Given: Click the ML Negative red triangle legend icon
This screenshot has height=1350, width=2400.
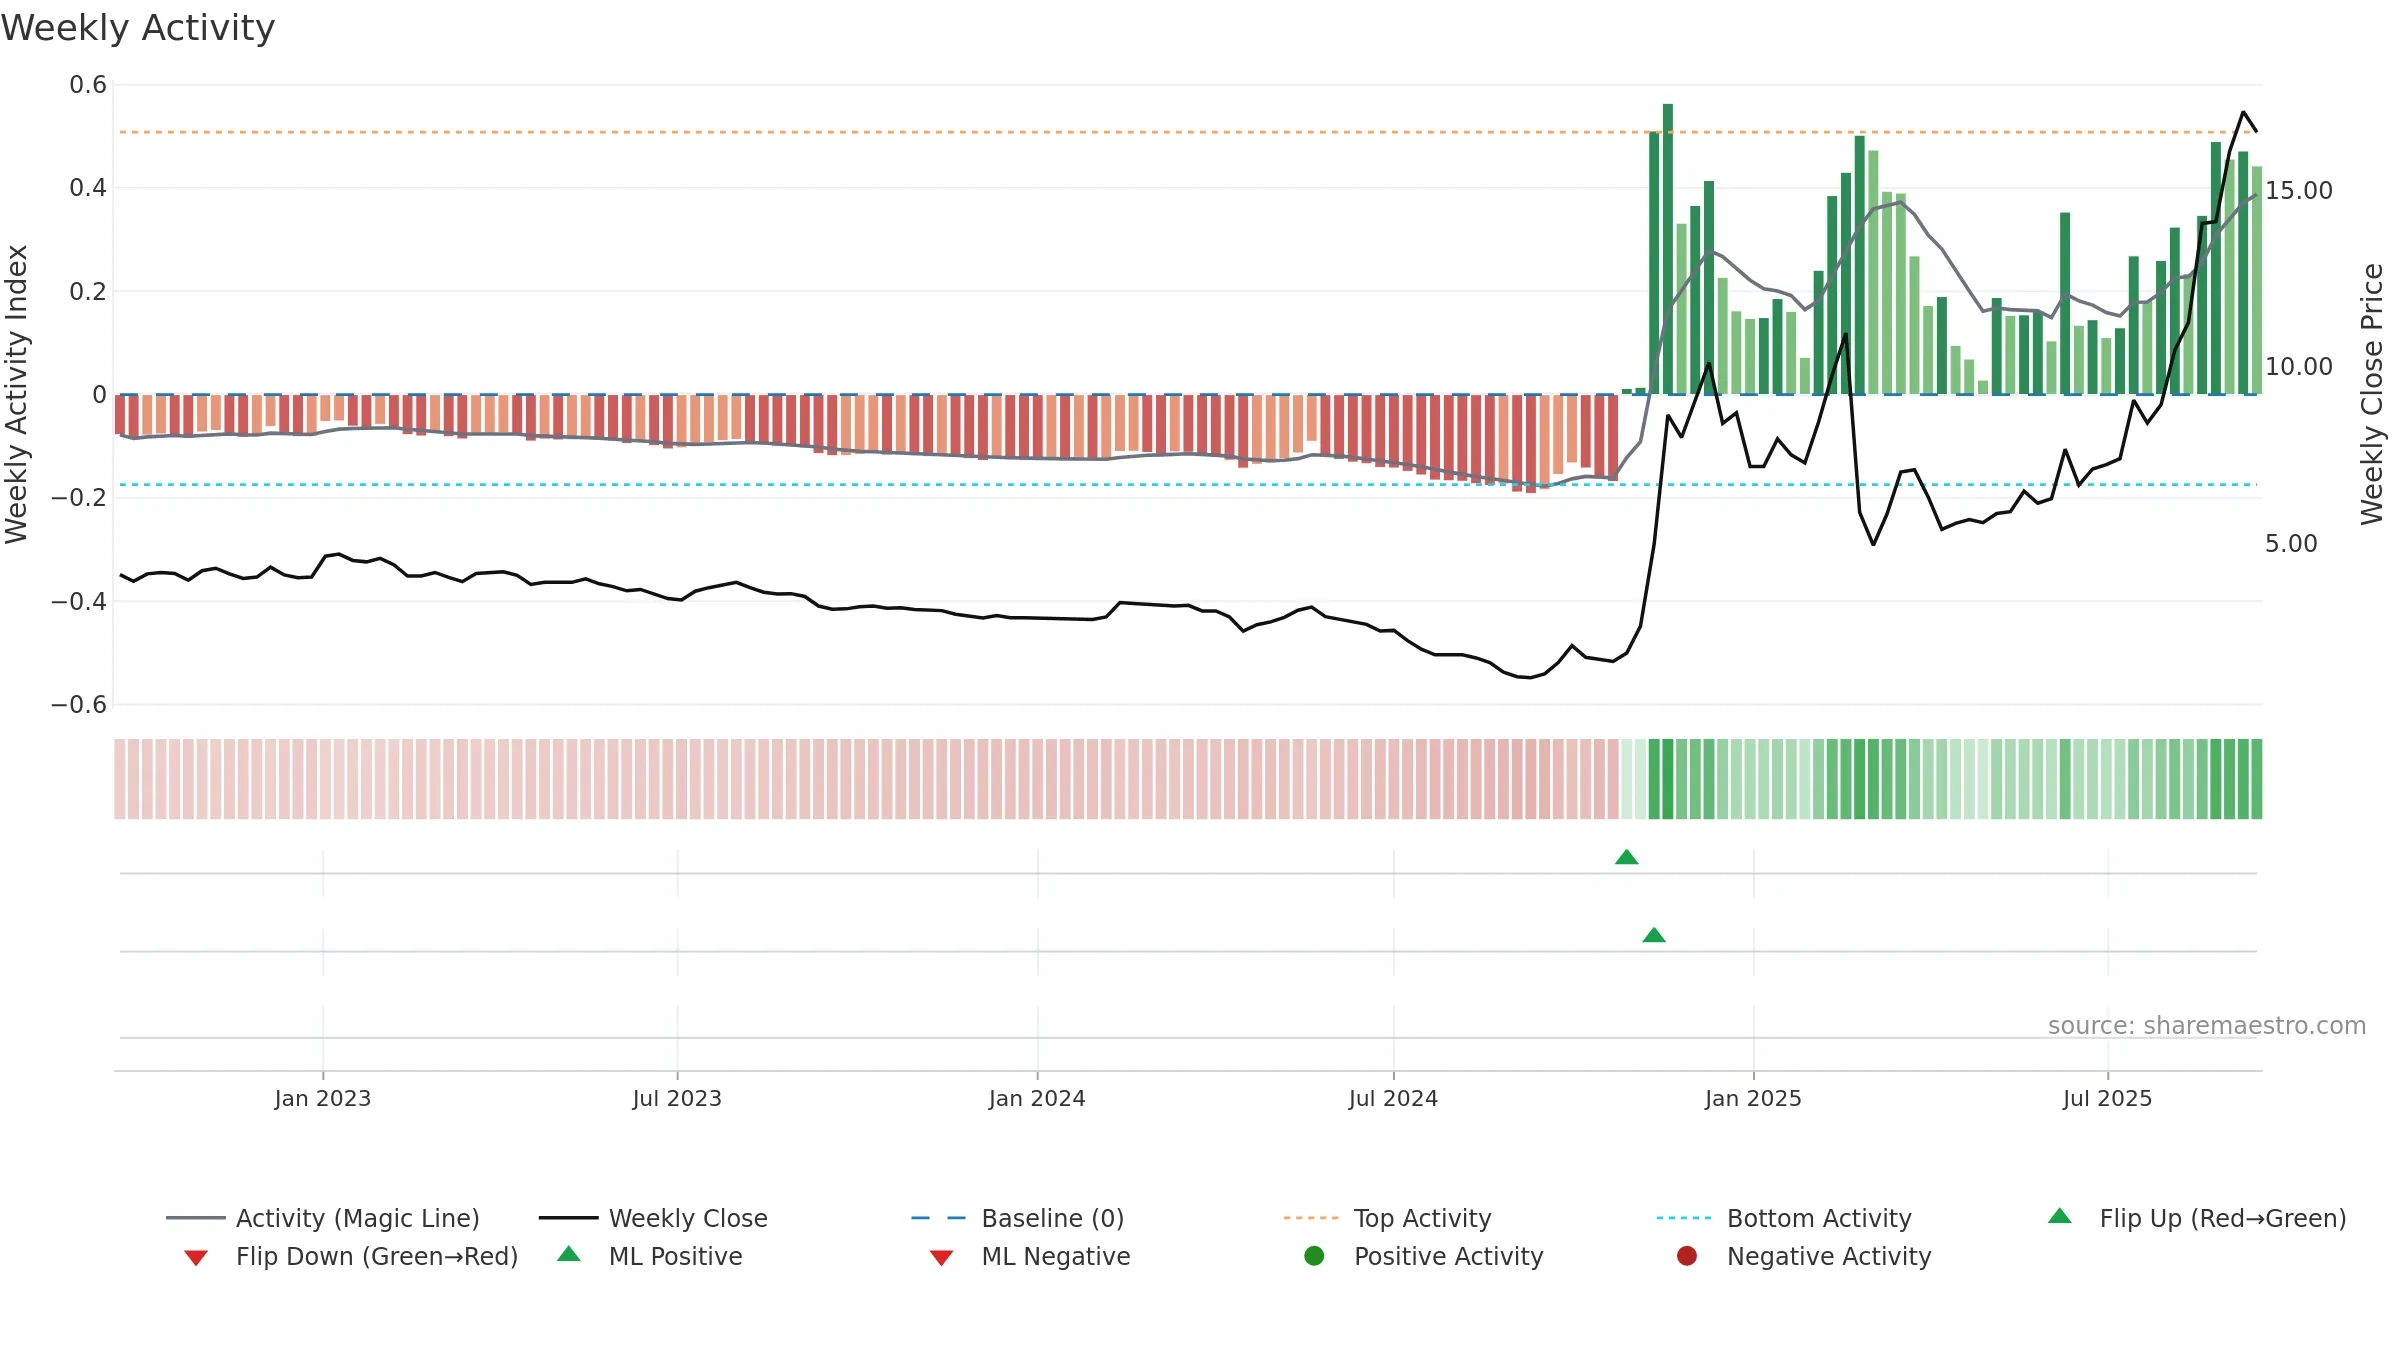Looking at the screenshot, I should (941, 1257).
